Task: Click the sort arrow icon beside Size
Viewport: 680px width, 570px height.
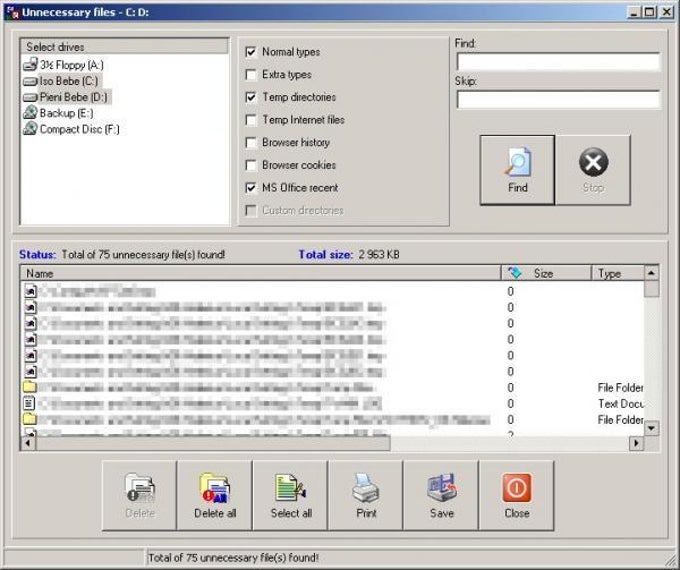Action: pyautogui.click(x=514, y=273)
